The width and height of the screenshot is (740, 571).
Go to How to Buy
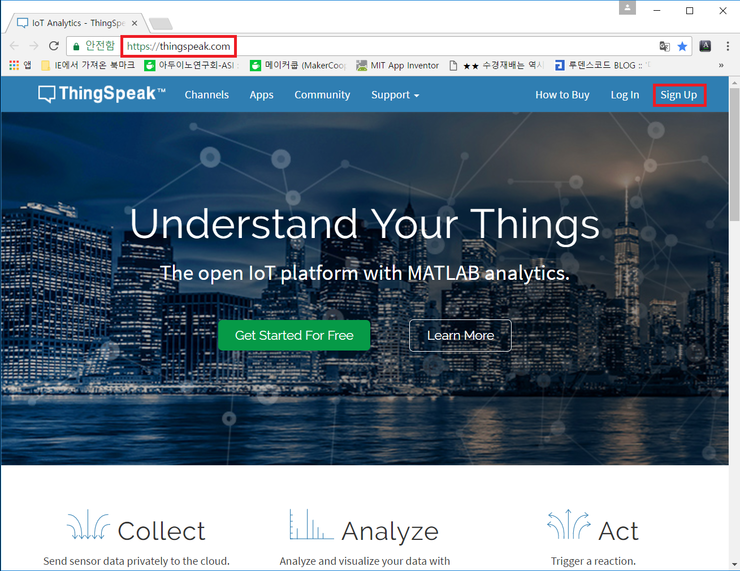tap(562, 95)
